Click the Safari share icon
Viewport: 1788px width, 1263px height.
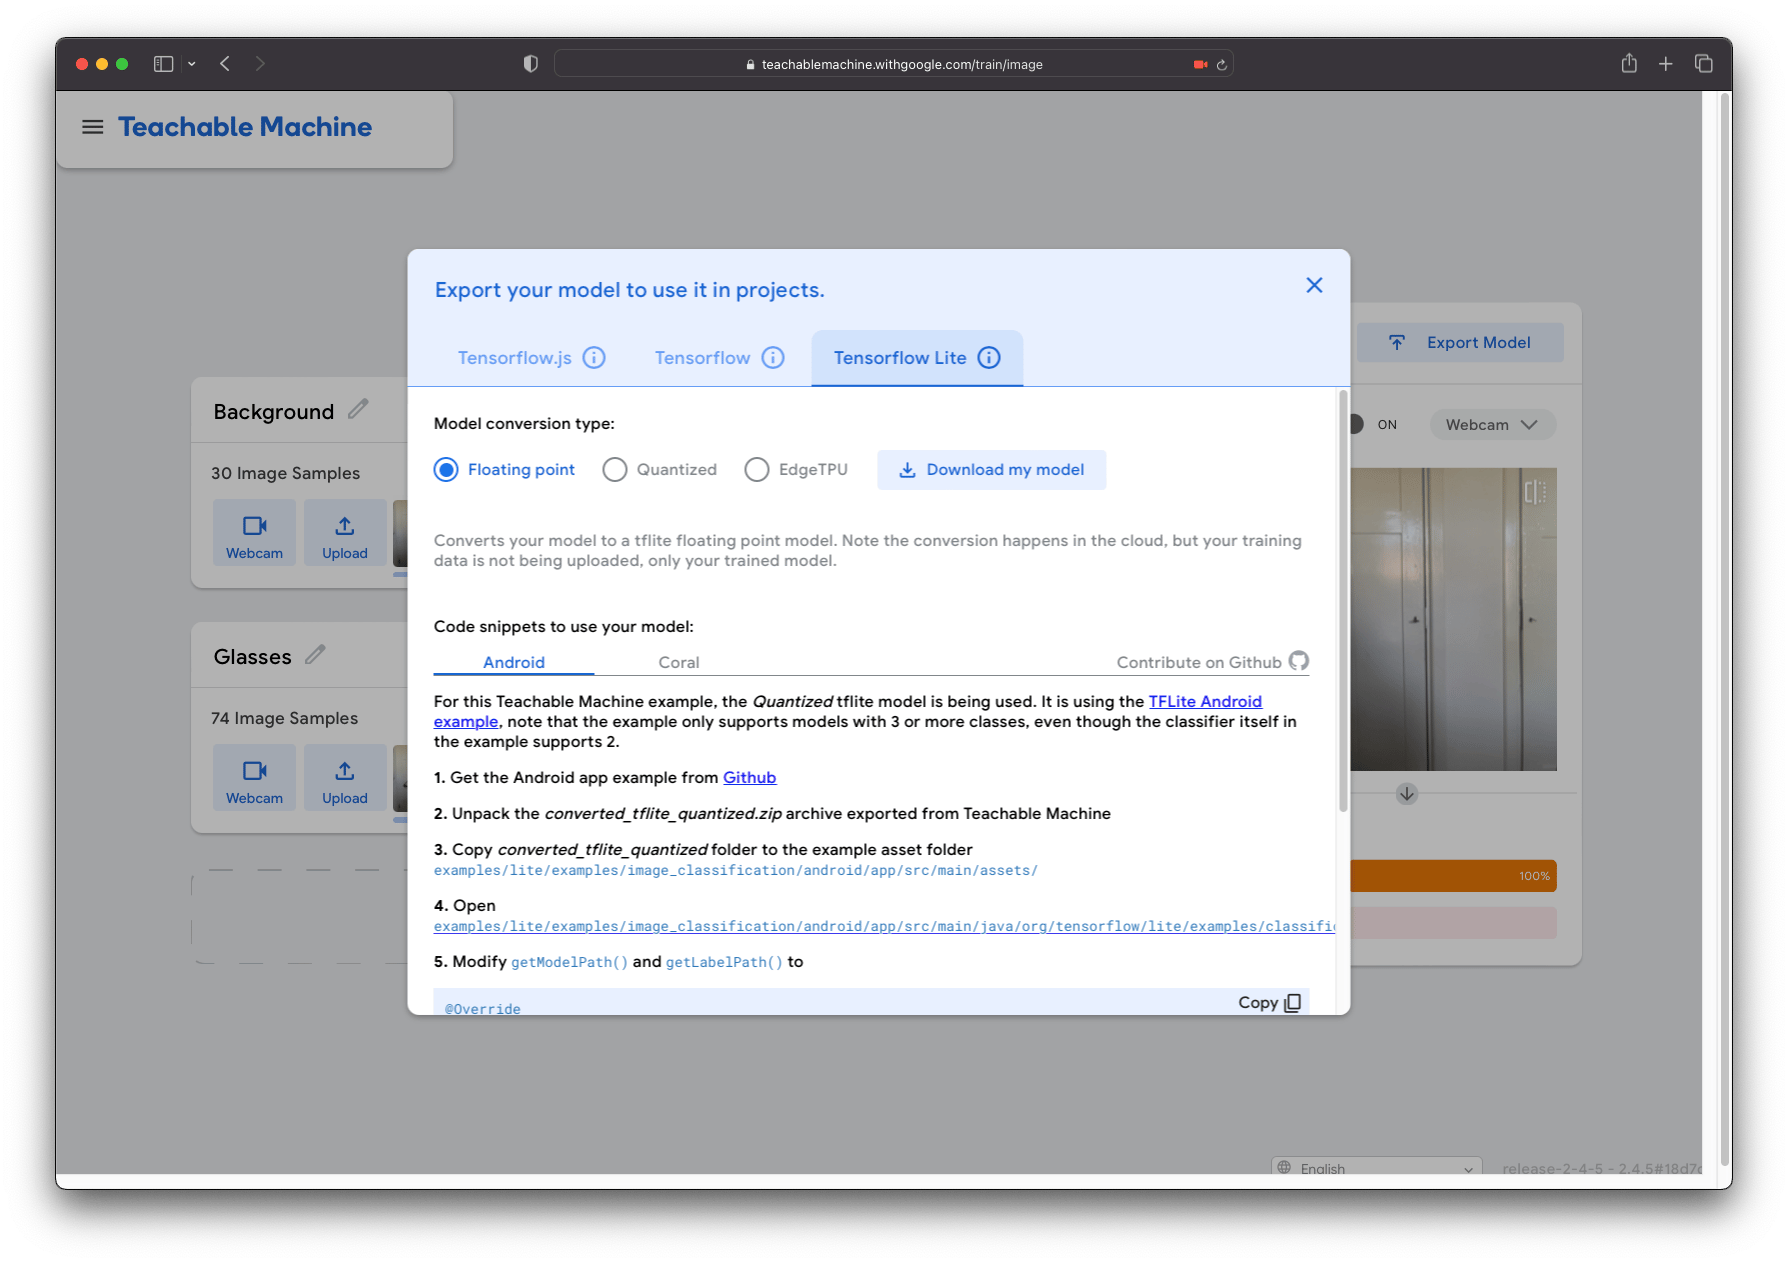point(1629,64)
